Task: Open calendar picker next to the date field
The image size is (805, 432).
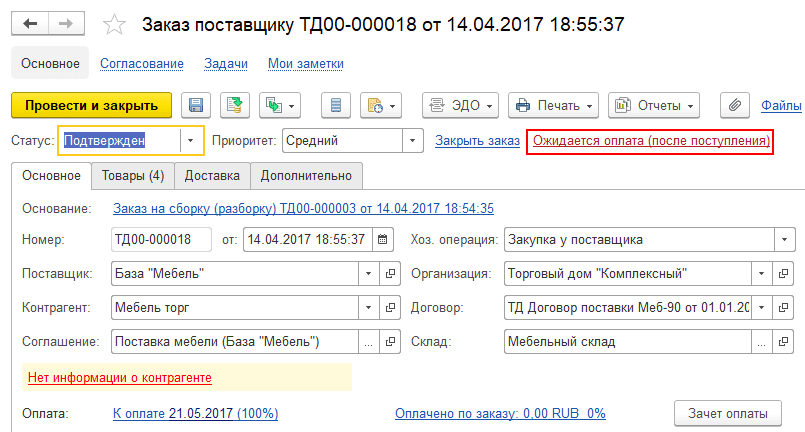Action: click(382, 239)
